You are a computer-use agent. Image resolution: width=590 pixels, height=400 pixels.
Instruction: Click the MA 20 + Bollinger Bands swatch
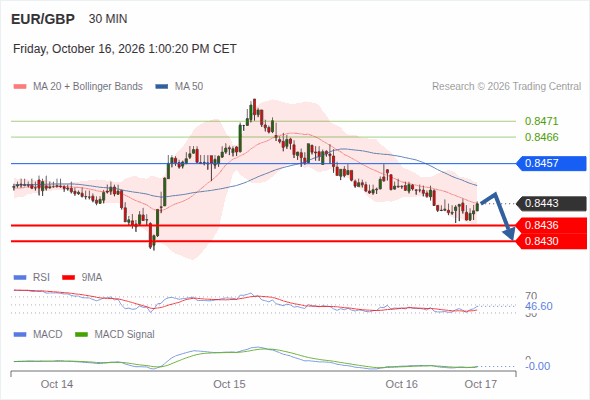click(20, 87)
